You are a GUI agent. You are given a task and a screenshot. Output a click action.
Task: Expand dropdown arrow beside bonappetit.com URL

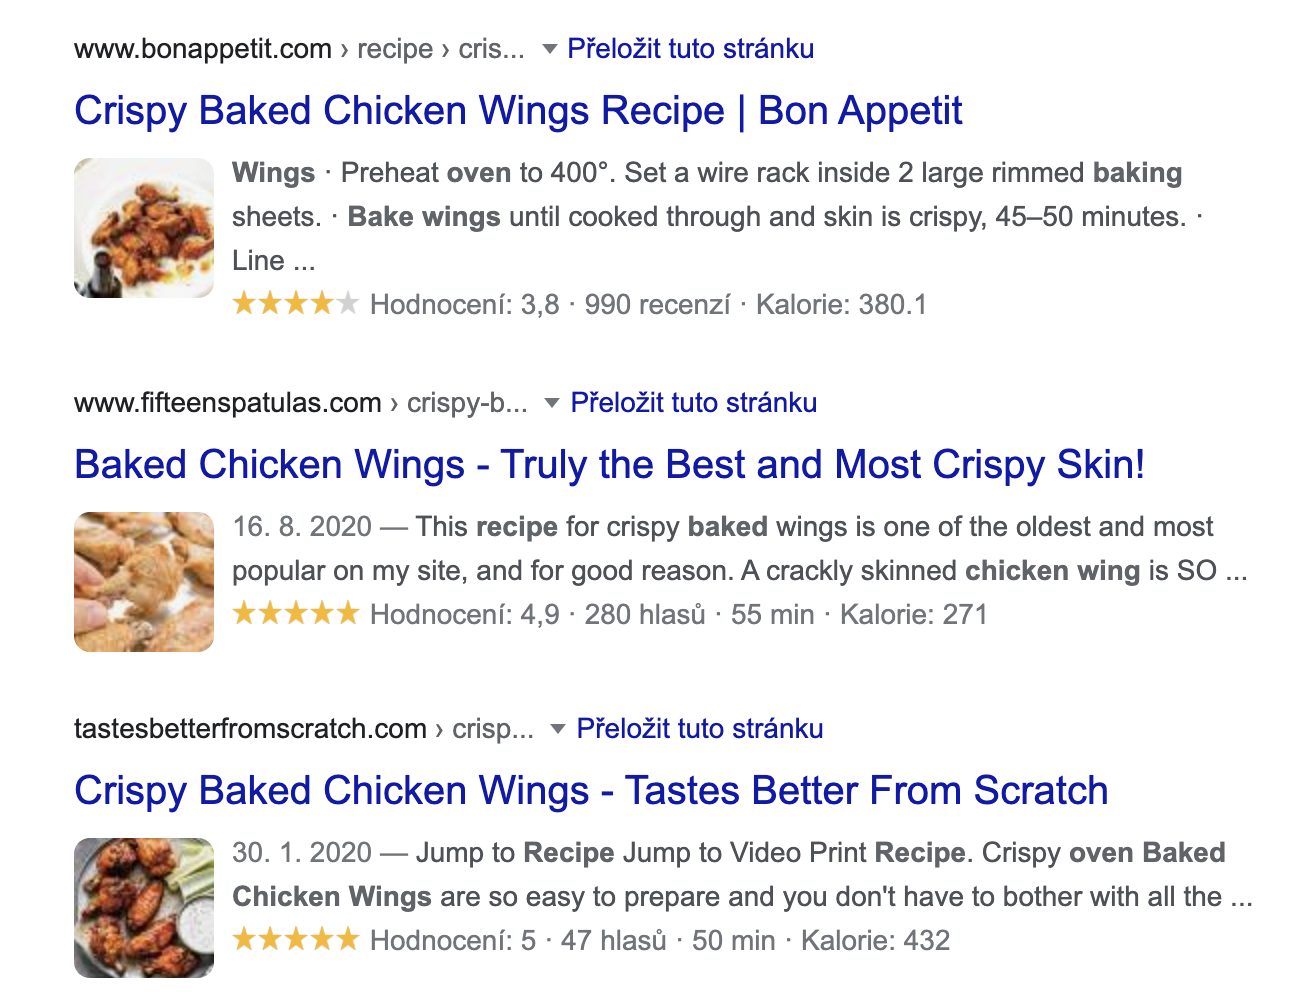tap(549, 49)
